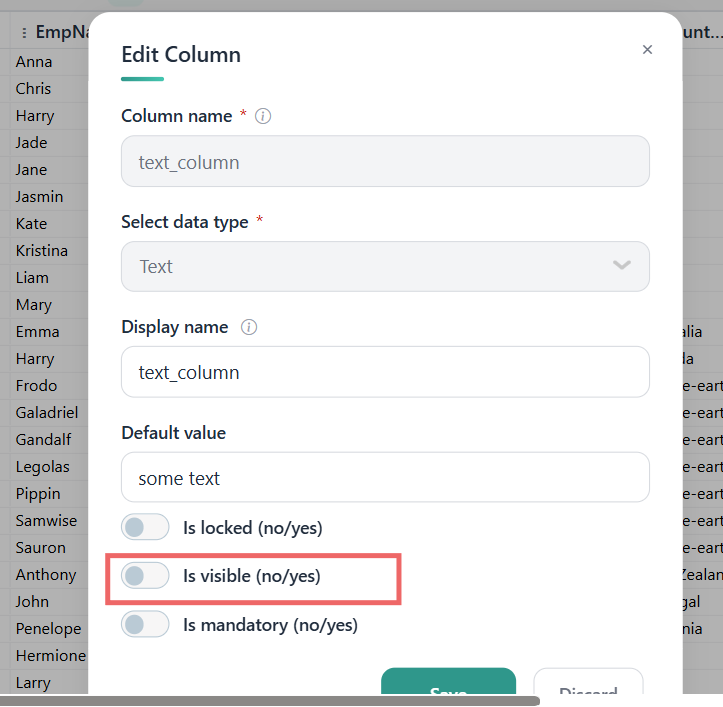Viewport: 723px width, 707px height.
Task: Select the Anna cell in the table
Action: pos(34,62)
